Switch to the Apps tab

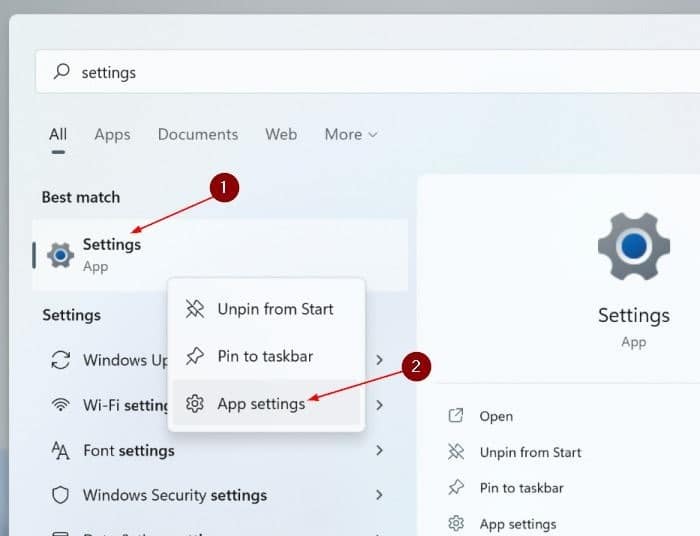[112, 134]
